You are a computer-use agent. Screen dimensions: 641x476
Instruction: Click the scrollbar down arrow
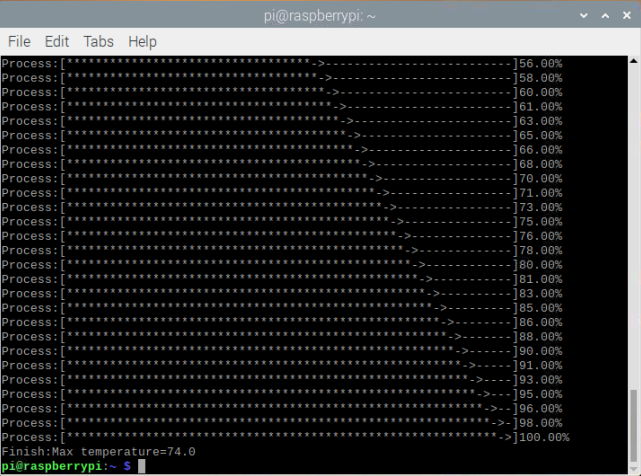(634, 469)
